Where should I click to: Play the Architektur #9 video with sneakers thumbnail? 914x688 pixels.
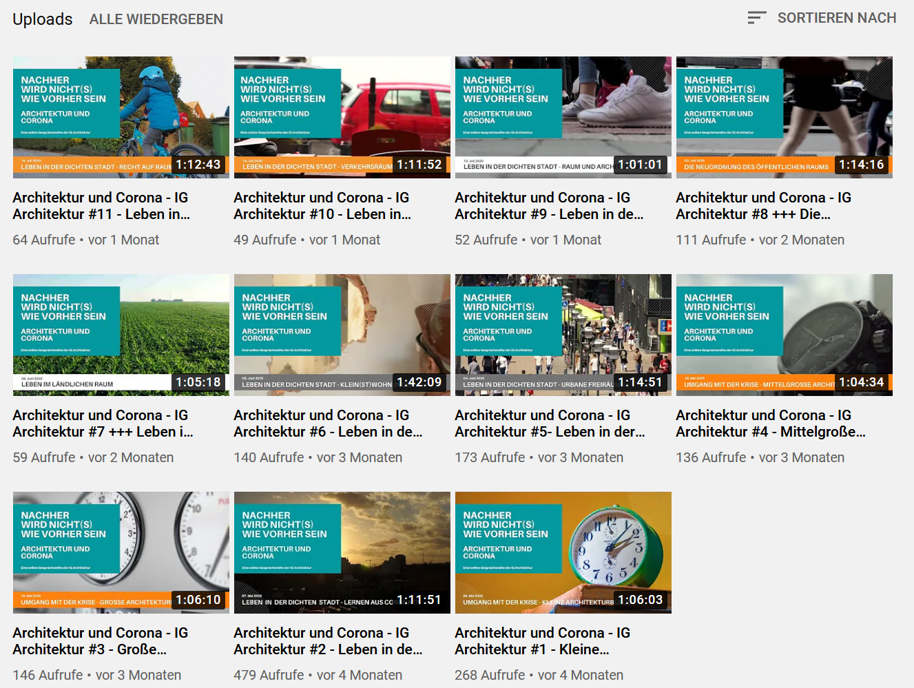[563, 117]
